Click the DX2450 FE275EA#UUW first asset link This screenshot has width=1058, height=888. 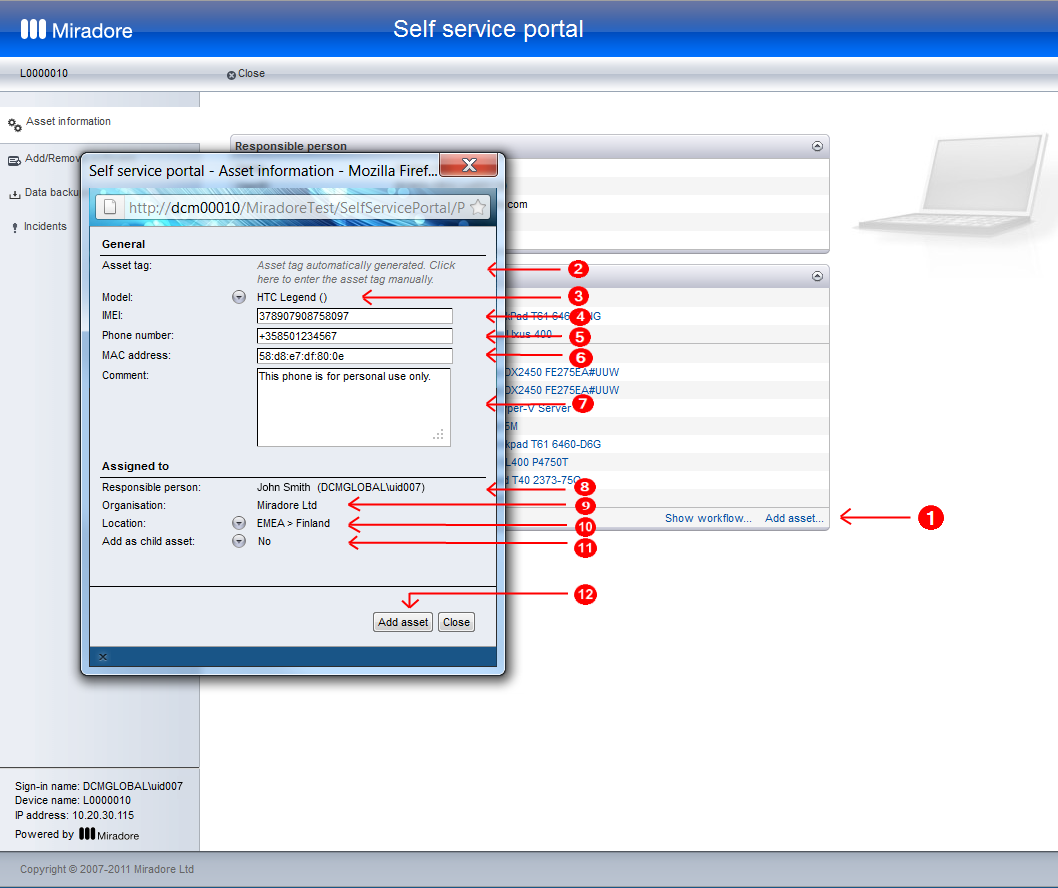pyautogui.click(x=561, y=372)
